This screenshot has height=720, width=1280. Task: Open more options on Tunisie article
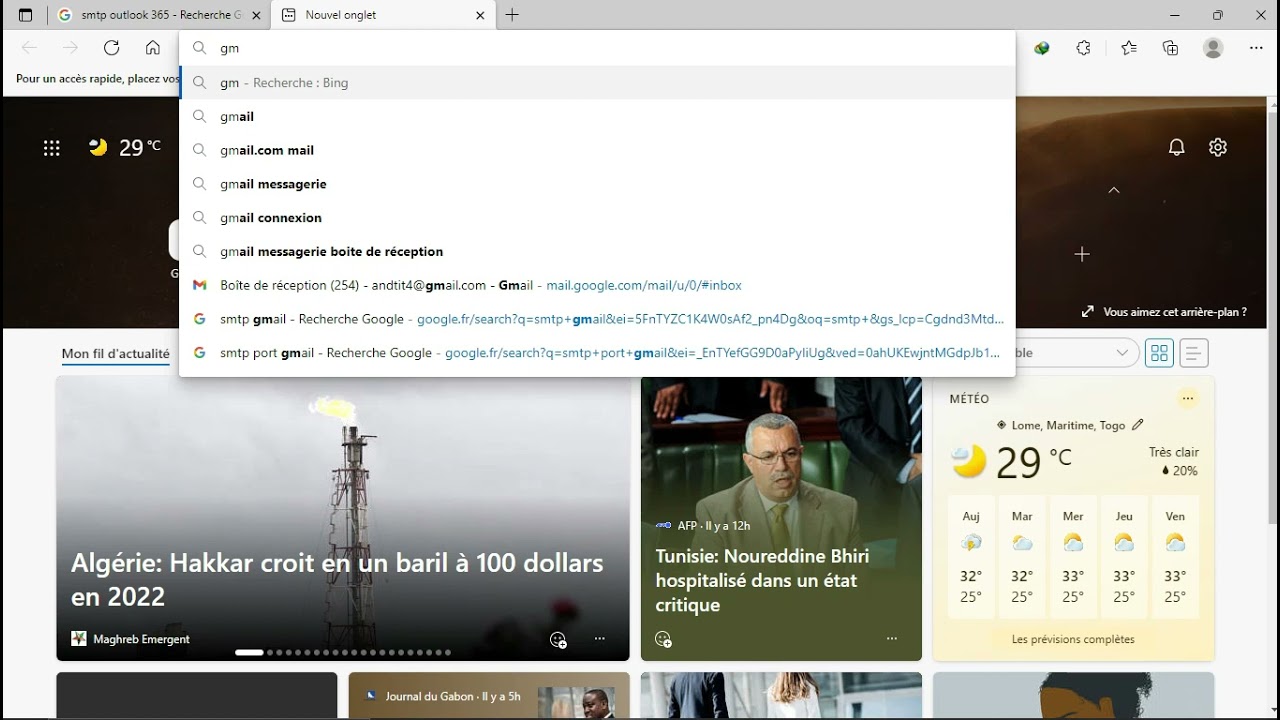point(891,639)
